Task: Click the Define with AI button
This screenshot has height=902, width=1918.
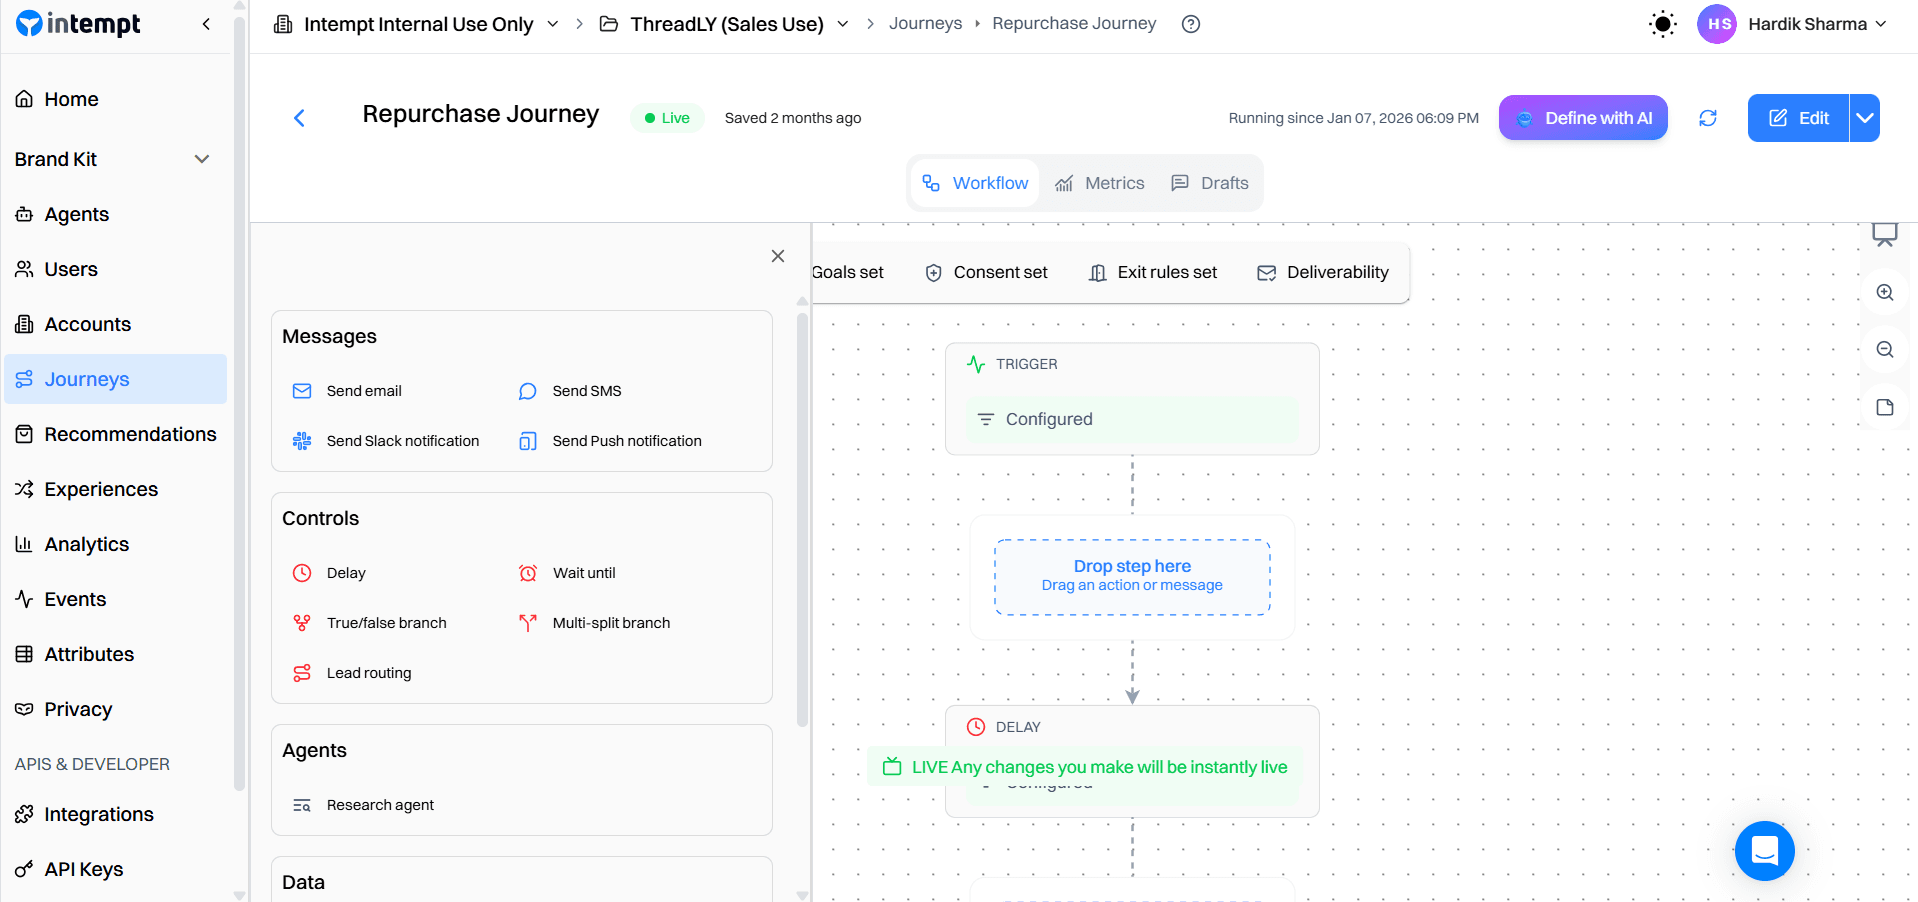Action: (1583, 118)
